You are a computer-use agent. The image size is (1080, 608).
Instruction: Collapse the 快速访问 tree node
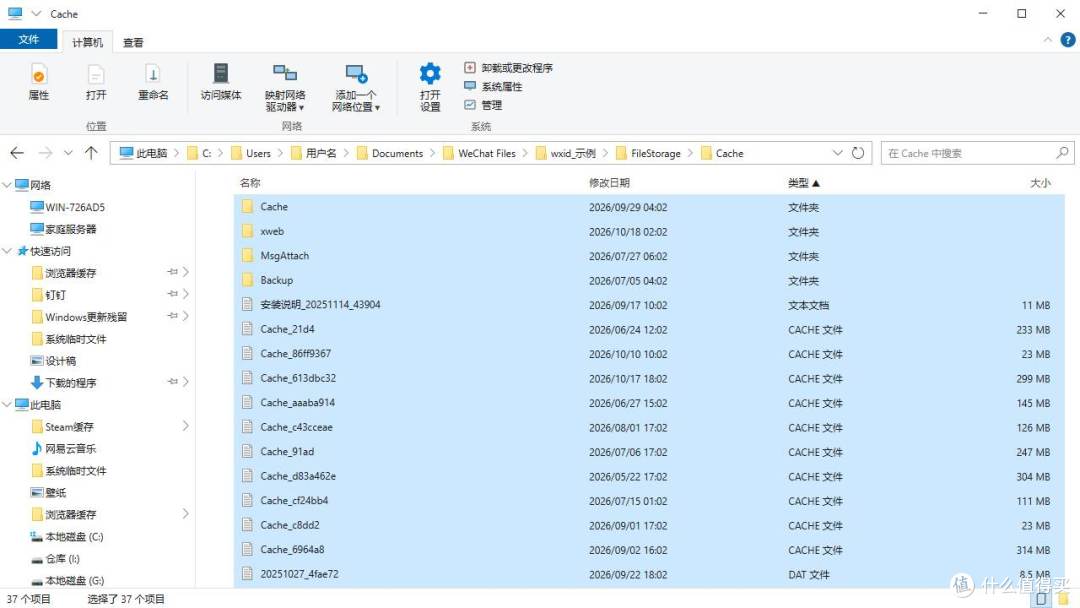coord(7,251)
